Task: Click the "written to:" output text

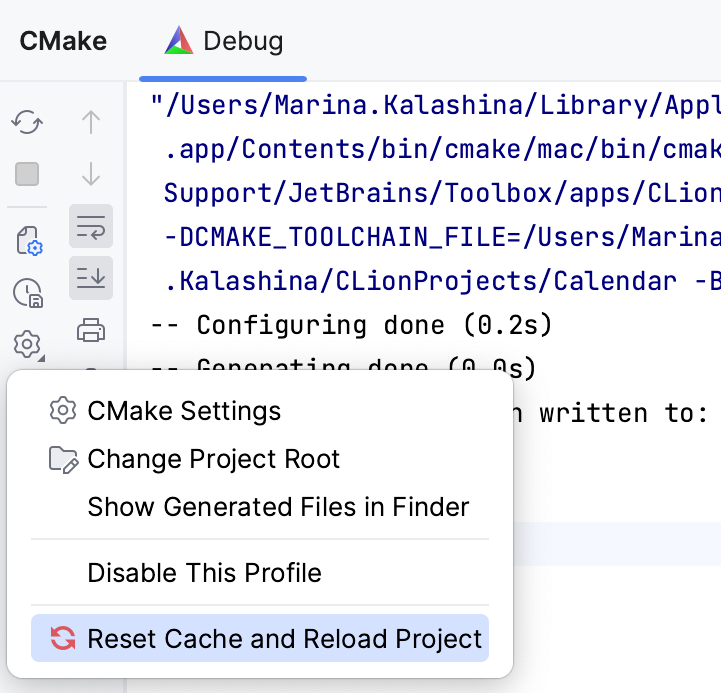Action: [x=624, y=413]
